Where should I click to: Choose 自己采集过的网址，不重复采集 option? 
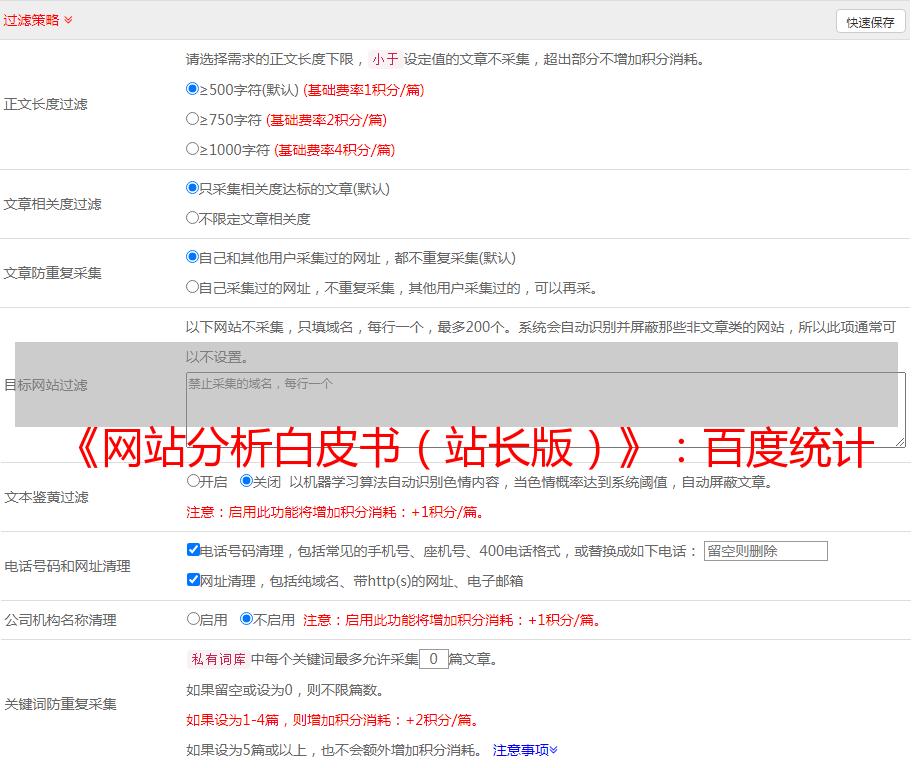(x=193, y=286)
